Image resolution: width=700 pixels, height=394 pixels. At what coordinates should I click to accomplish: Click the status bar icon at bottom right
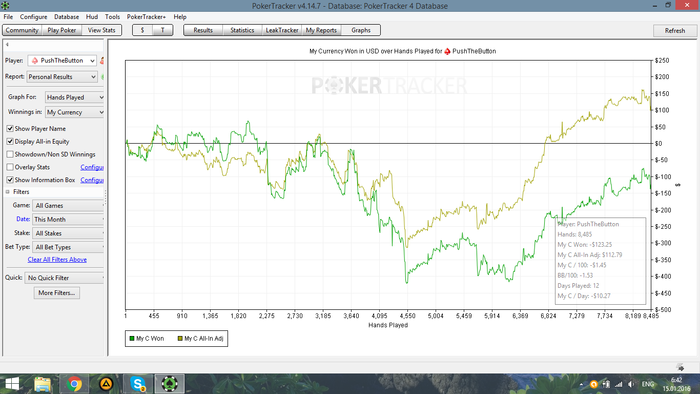point(680,367)
